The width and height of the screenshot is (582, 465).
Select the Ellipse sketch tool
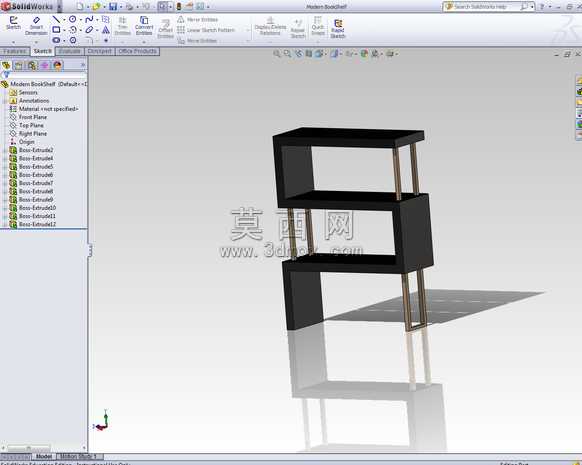tap(89, 30)
